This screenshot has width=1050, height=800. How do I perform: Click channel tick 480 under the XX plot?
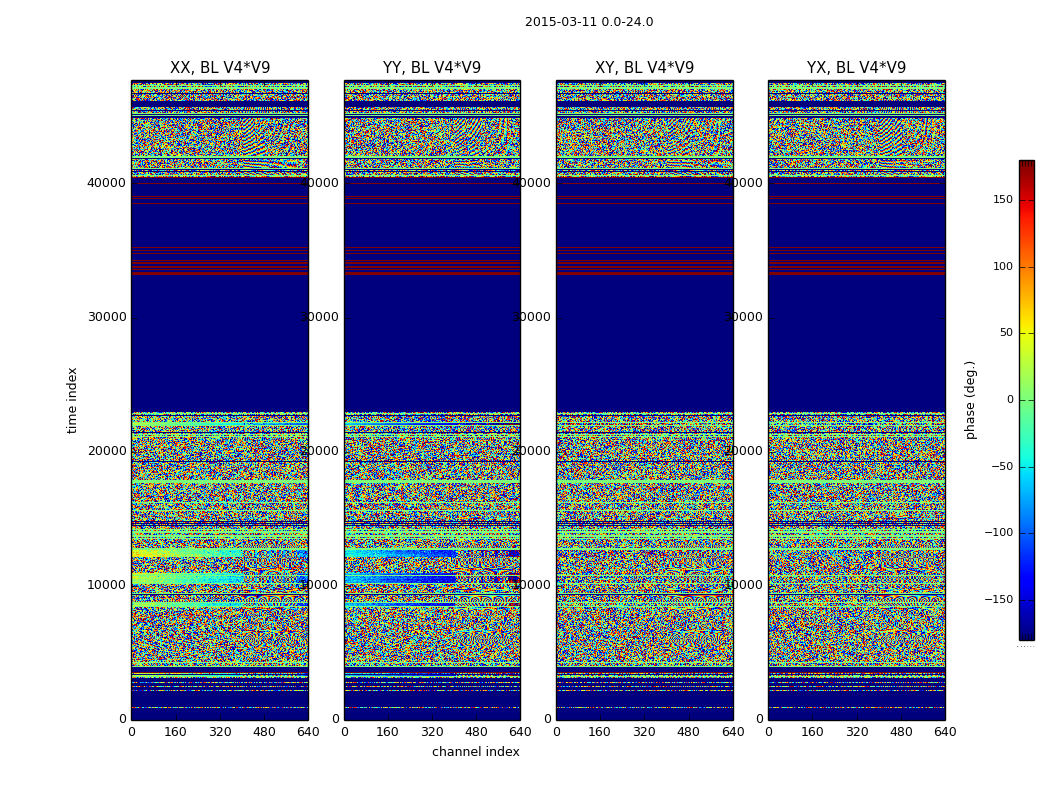[x=264, y=732]
